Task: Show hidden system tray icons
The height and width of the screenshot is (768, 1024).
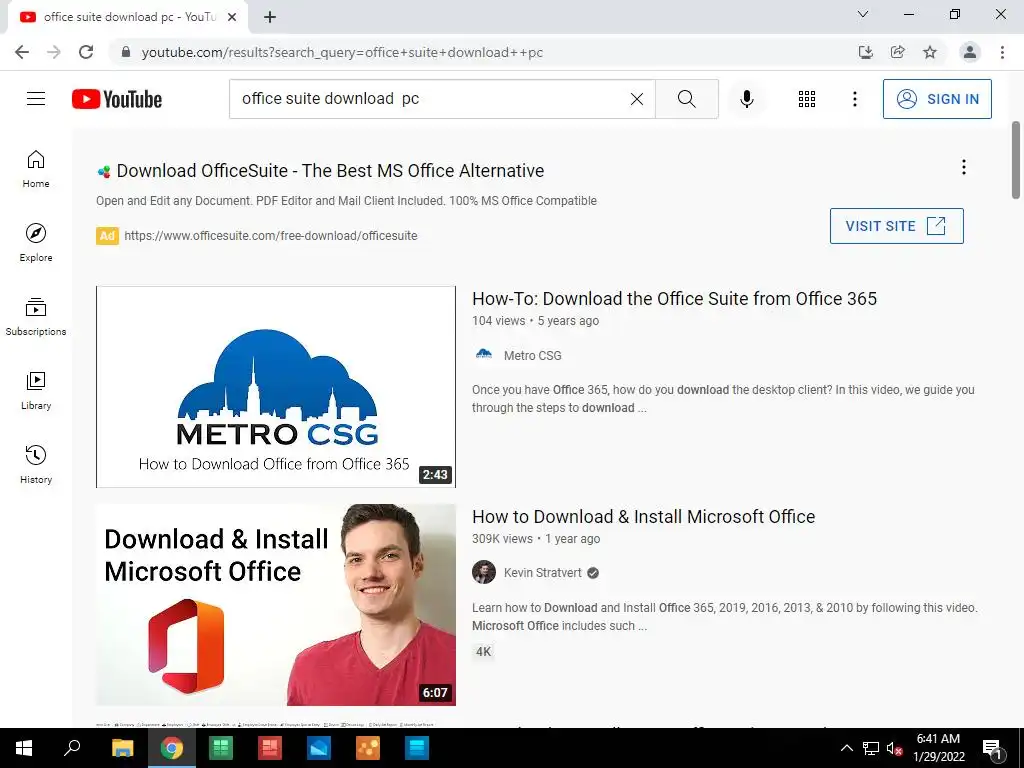Action: 846,748
